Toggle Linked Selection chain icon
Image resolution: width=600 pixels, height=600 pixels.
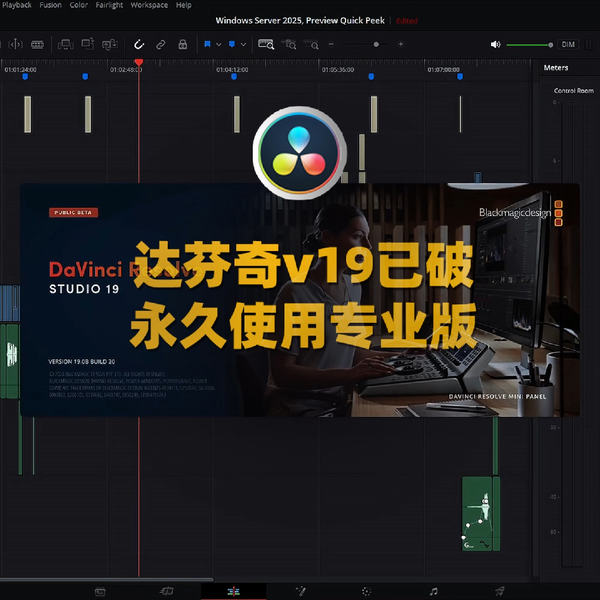(161, 44)
